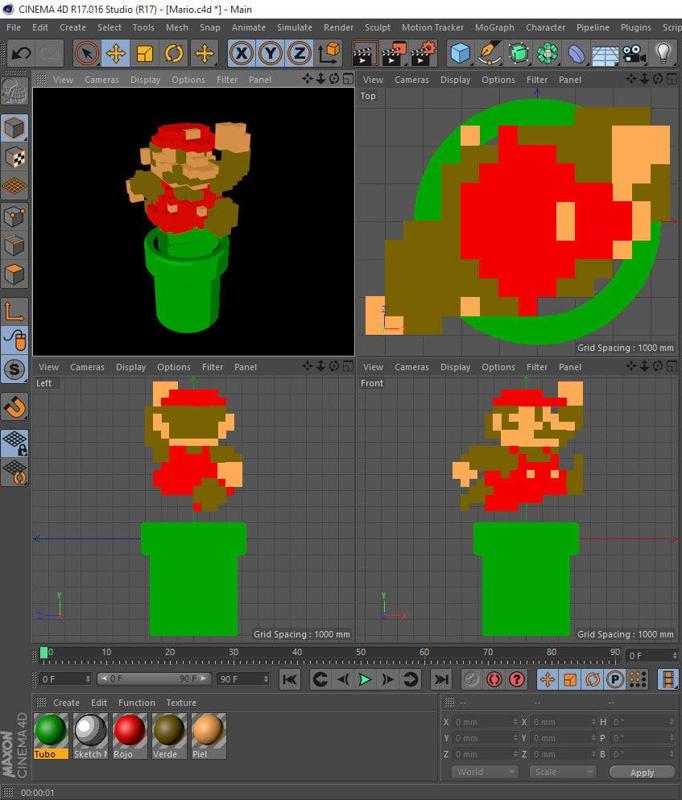Toggle parameter P keyframe recording icon
This screenshot has width=682, height=800.
coord(615,679)
